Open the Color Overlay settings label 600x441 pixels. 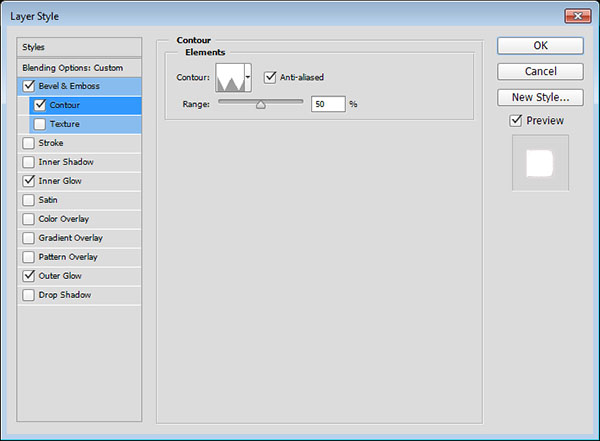point(64,219)
